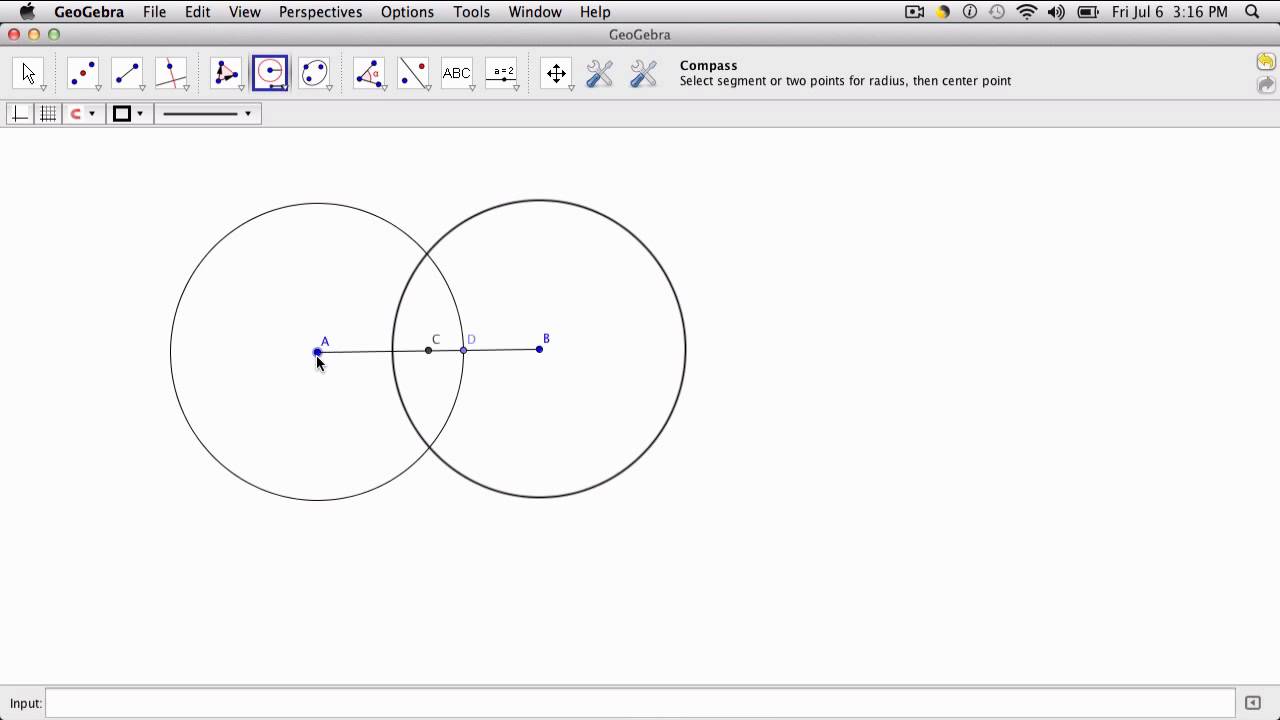The image size is (1280, 720).
Task: Open the Options menu
Action: pyautogui.click(x=407, y=12)
